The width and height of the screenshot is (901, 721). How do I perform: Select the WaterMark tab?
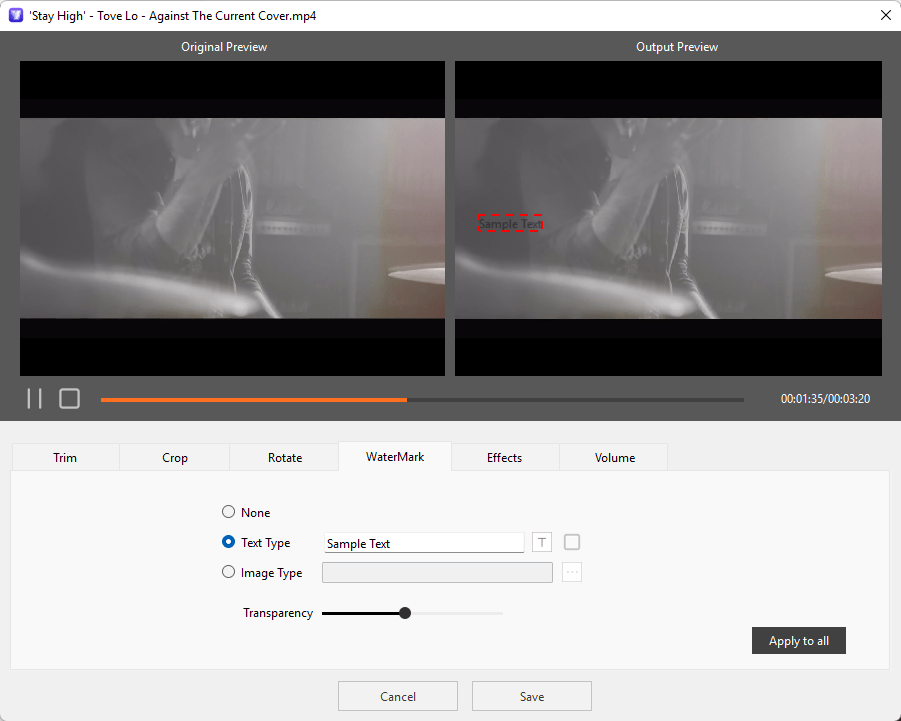click(x=395, y=457)
